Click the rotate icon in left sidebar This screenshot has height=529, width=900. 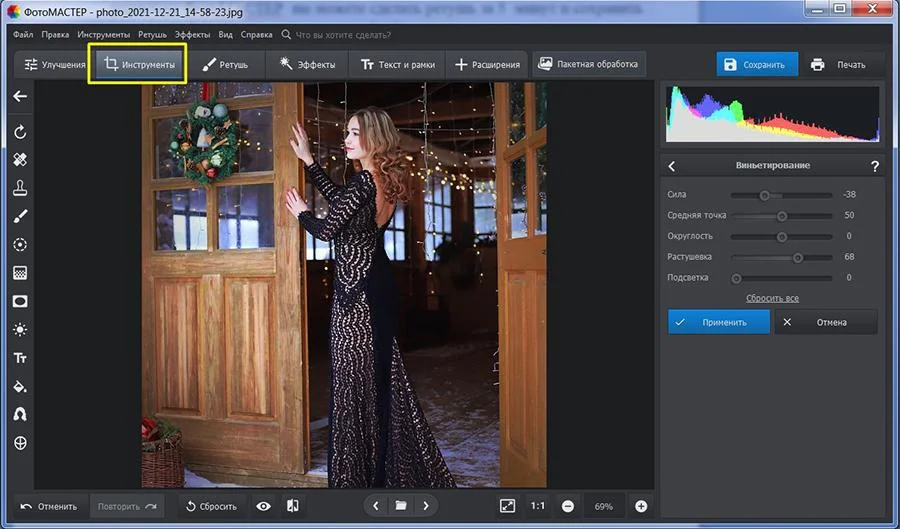point(20,132)
